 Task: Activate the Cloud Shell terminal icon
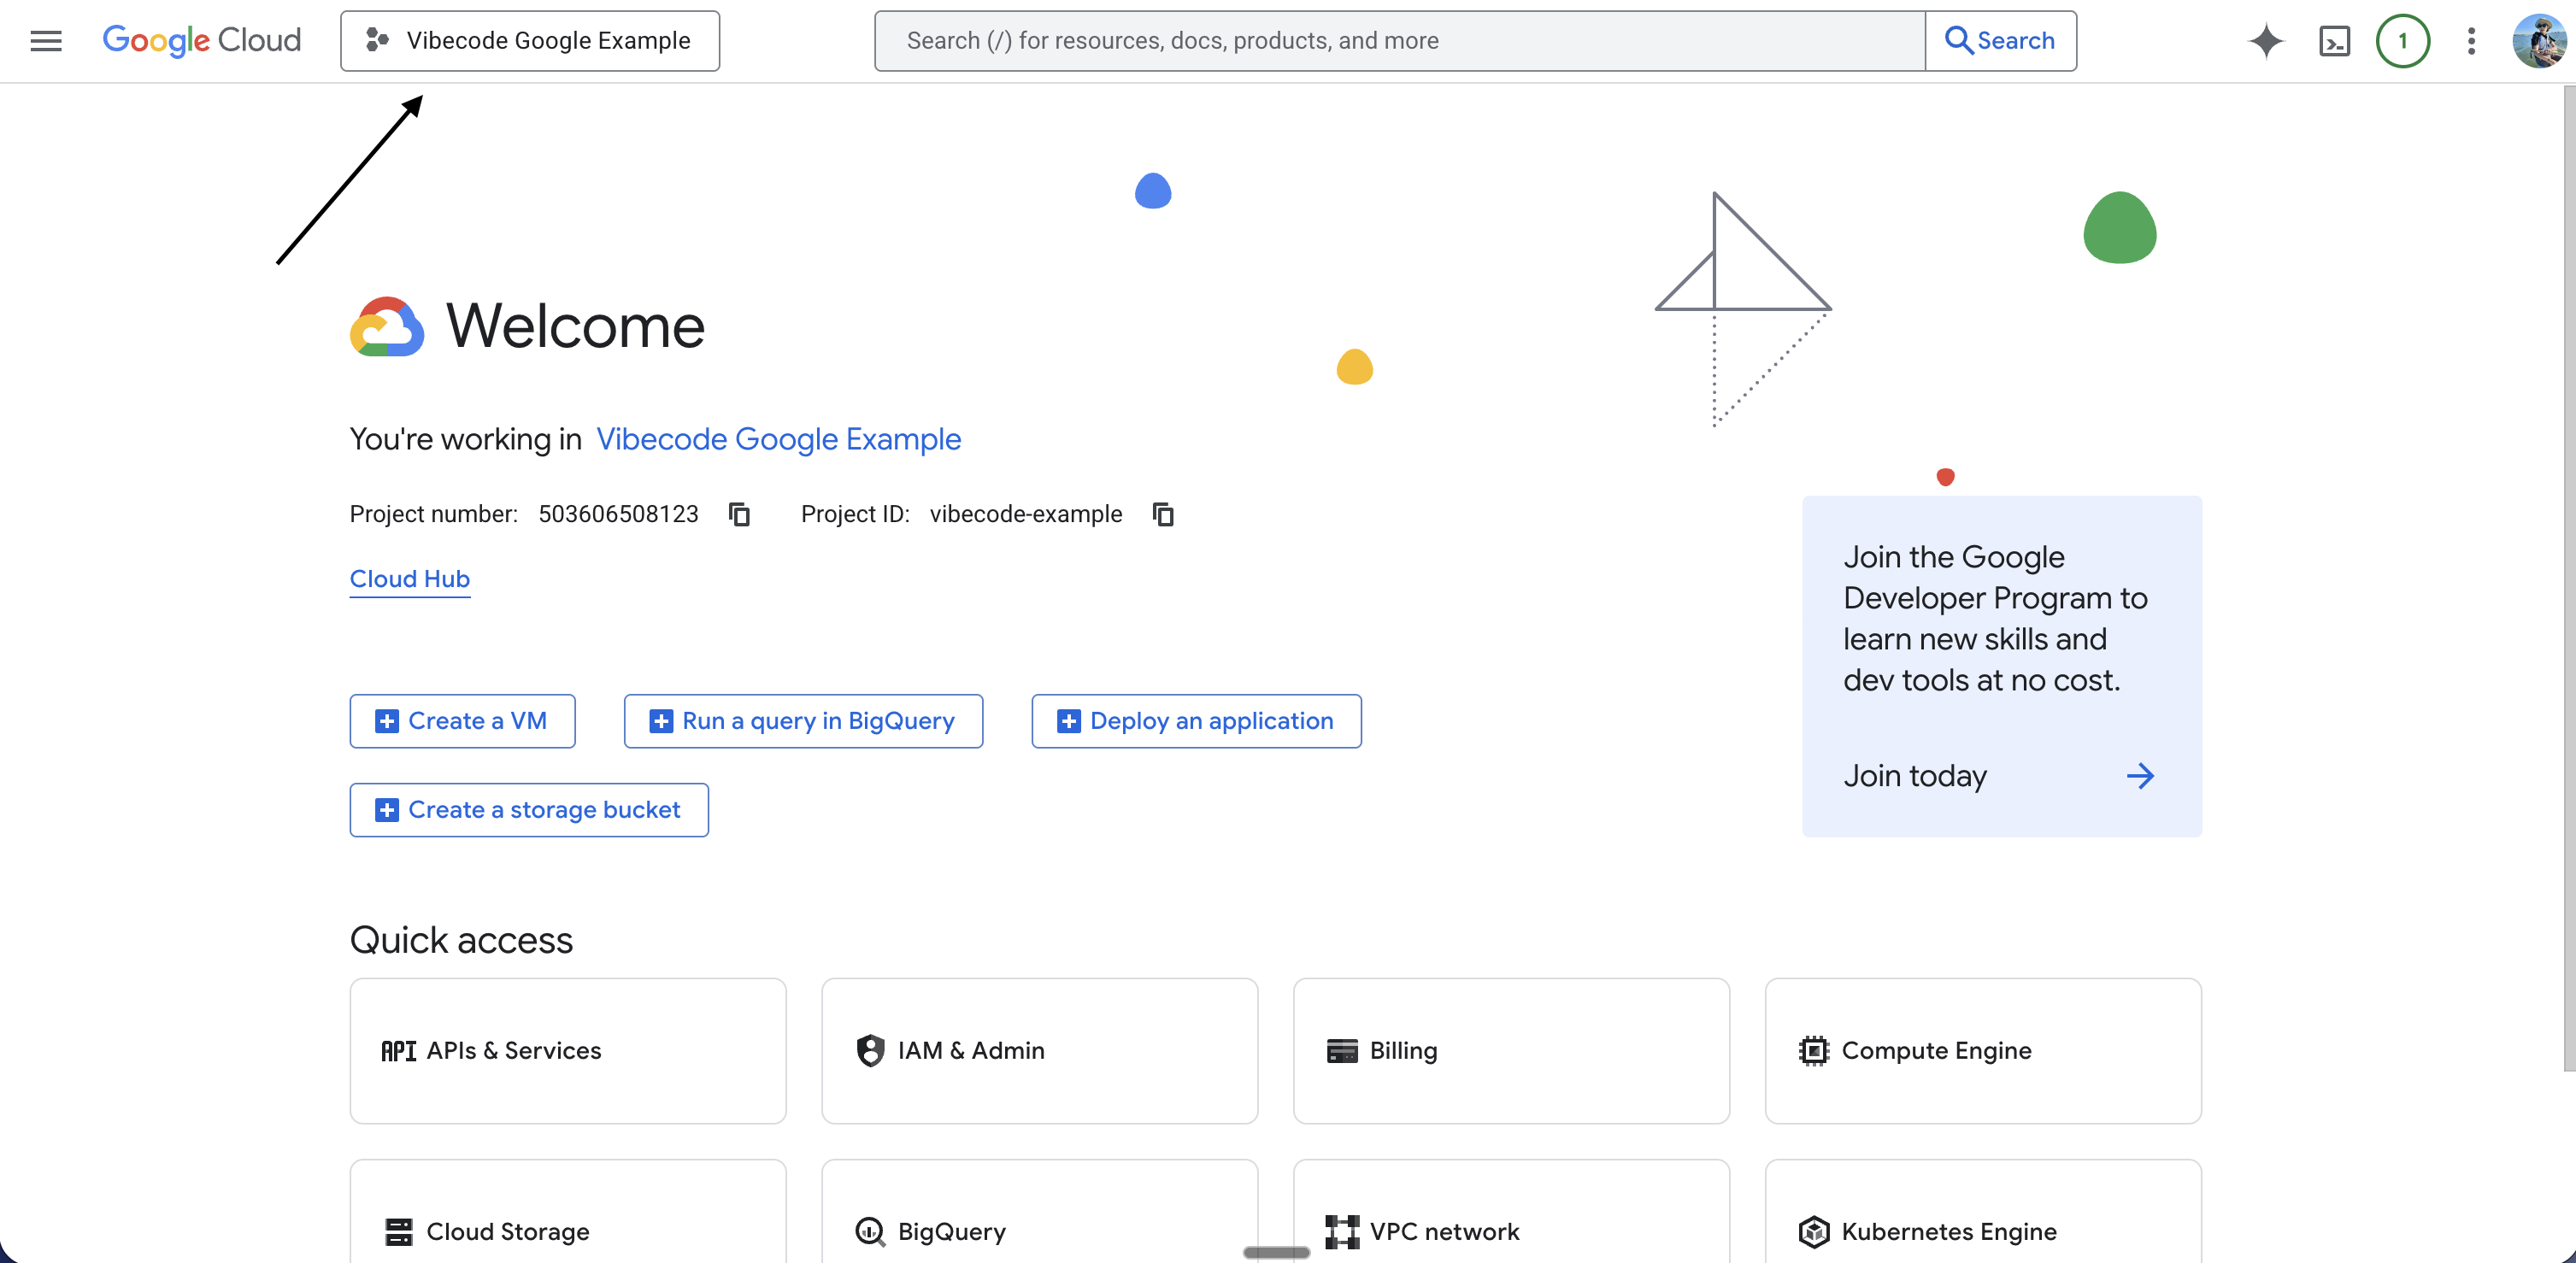pos(2334,41)
